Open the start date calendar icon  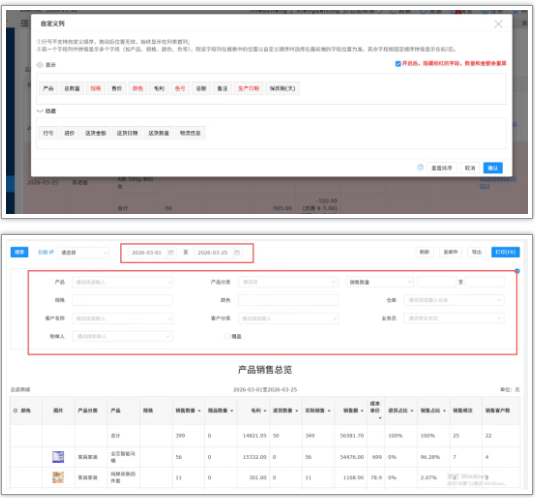click(171, 252)
